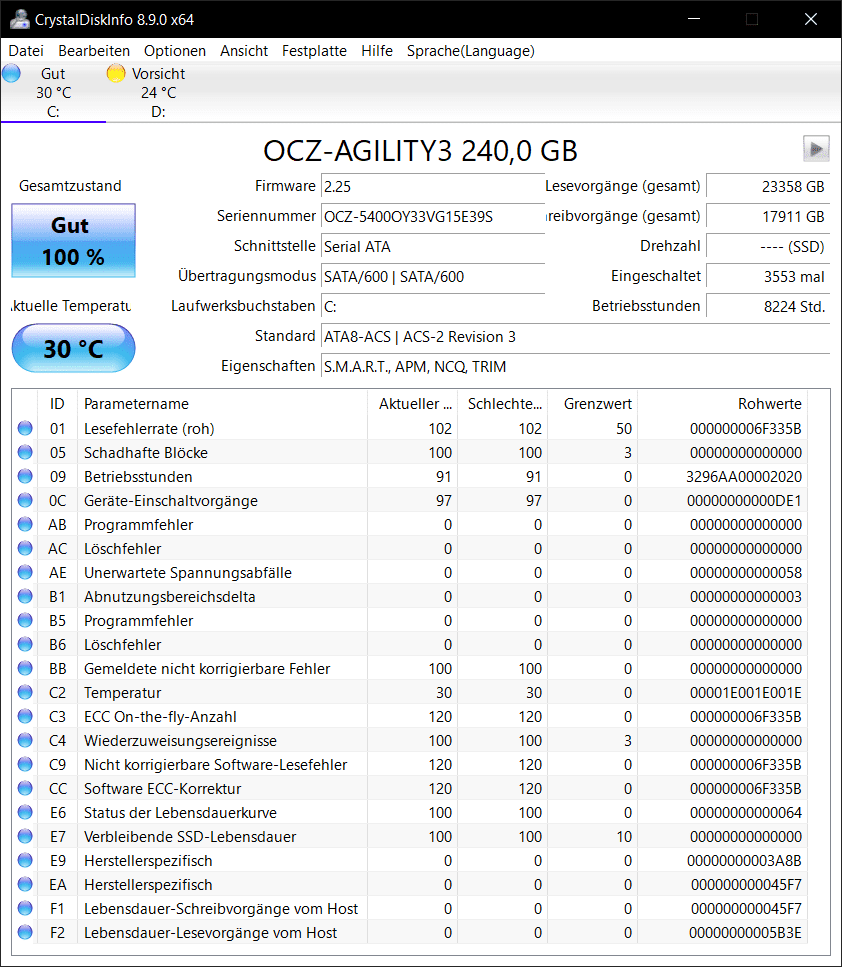This screenshot has height=967, width=842.
Task: Click the Gut 100 % health status button
Action: click(x=73, y=241)
